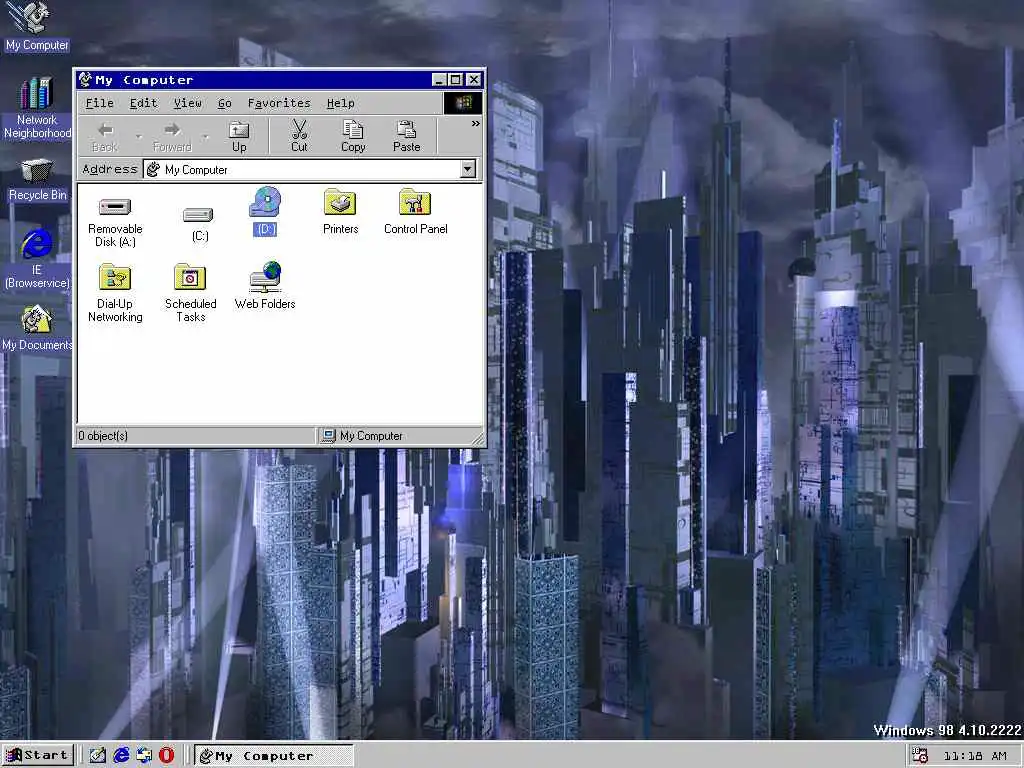This screenshot has height=768, width=1024.
Task: Launch Opera from the quick launch bar
Action: coord(167,756)
